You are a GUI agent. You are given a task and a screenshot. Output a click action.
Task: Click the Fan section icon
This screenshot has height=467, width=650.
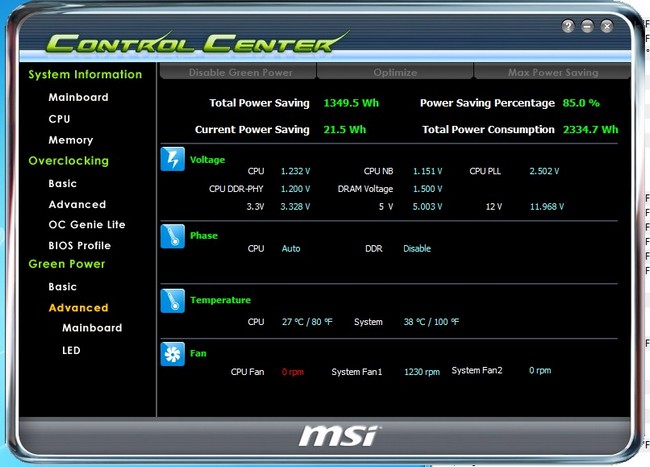[172, 354]
